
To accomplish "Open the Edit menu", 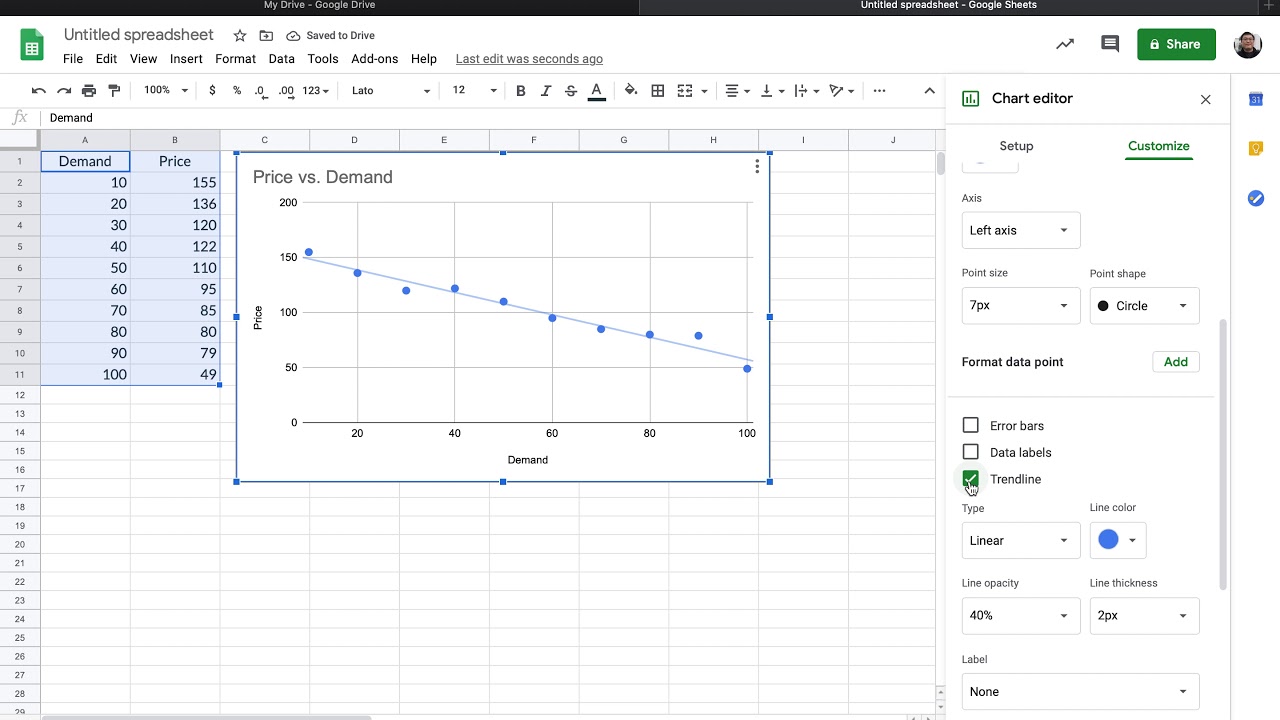I will [106, 59].
